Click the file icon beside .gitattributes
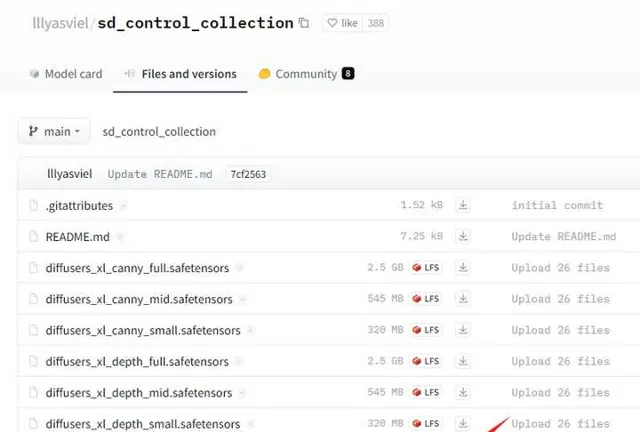 point(33,205)
